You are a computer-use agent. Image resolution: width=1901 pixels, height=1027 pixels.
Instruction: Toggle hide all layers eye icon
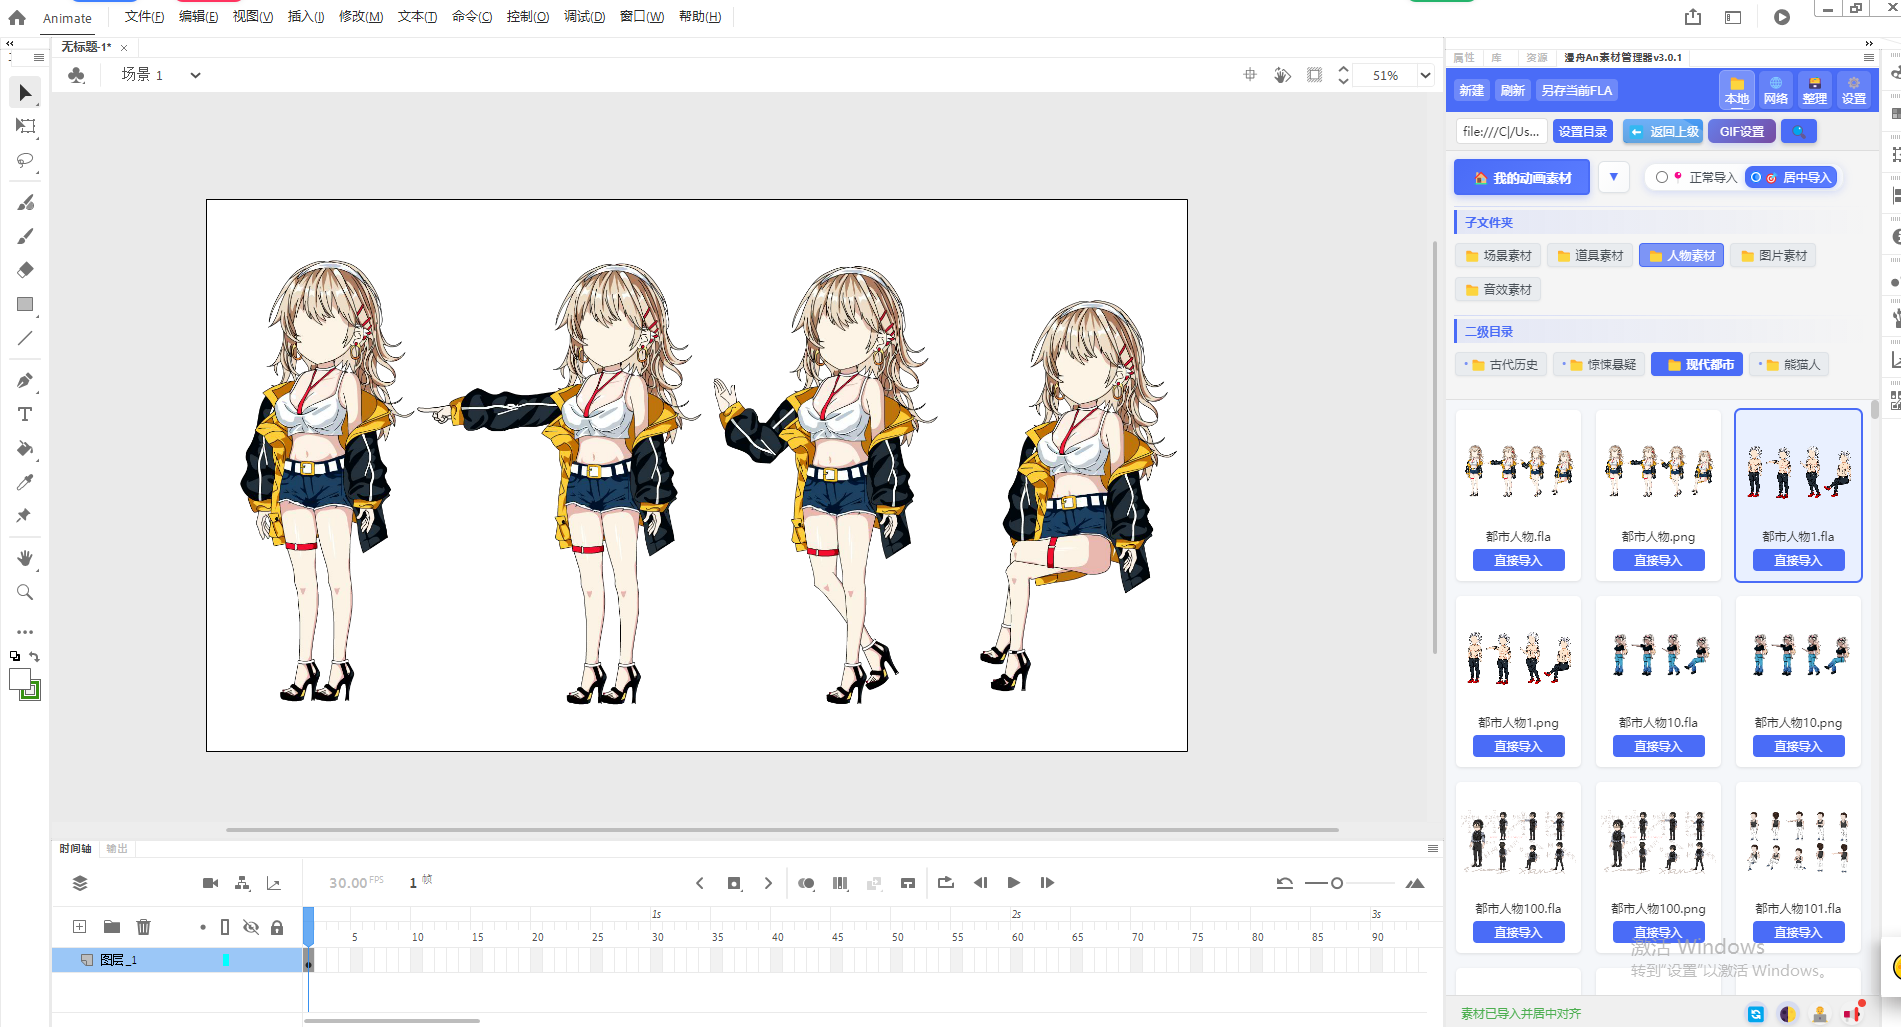pos(251,927)
